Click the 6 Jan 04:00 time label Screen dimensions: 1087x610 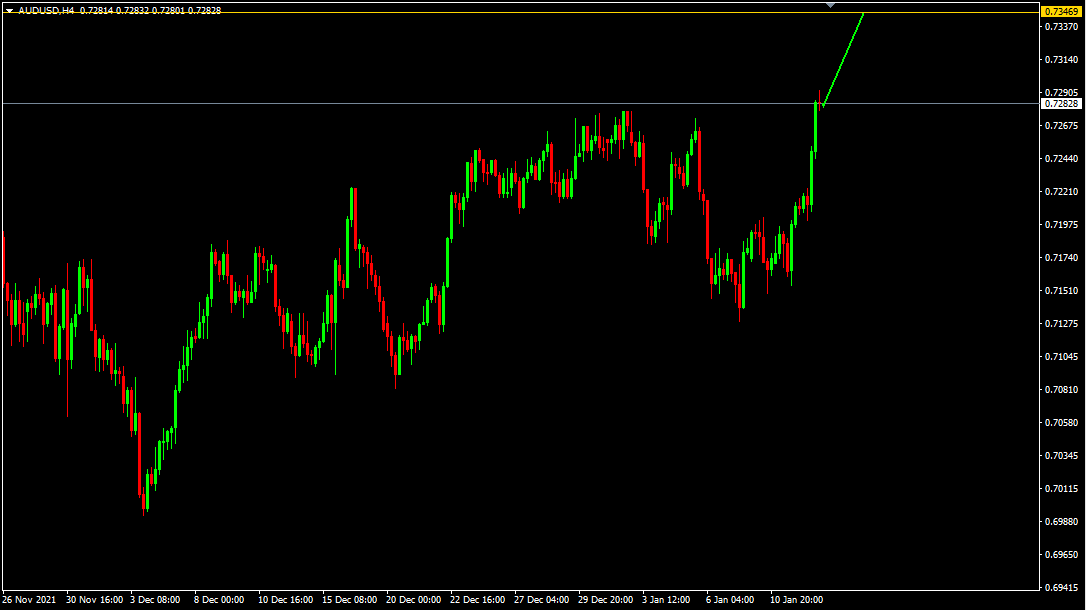[730, 600]
